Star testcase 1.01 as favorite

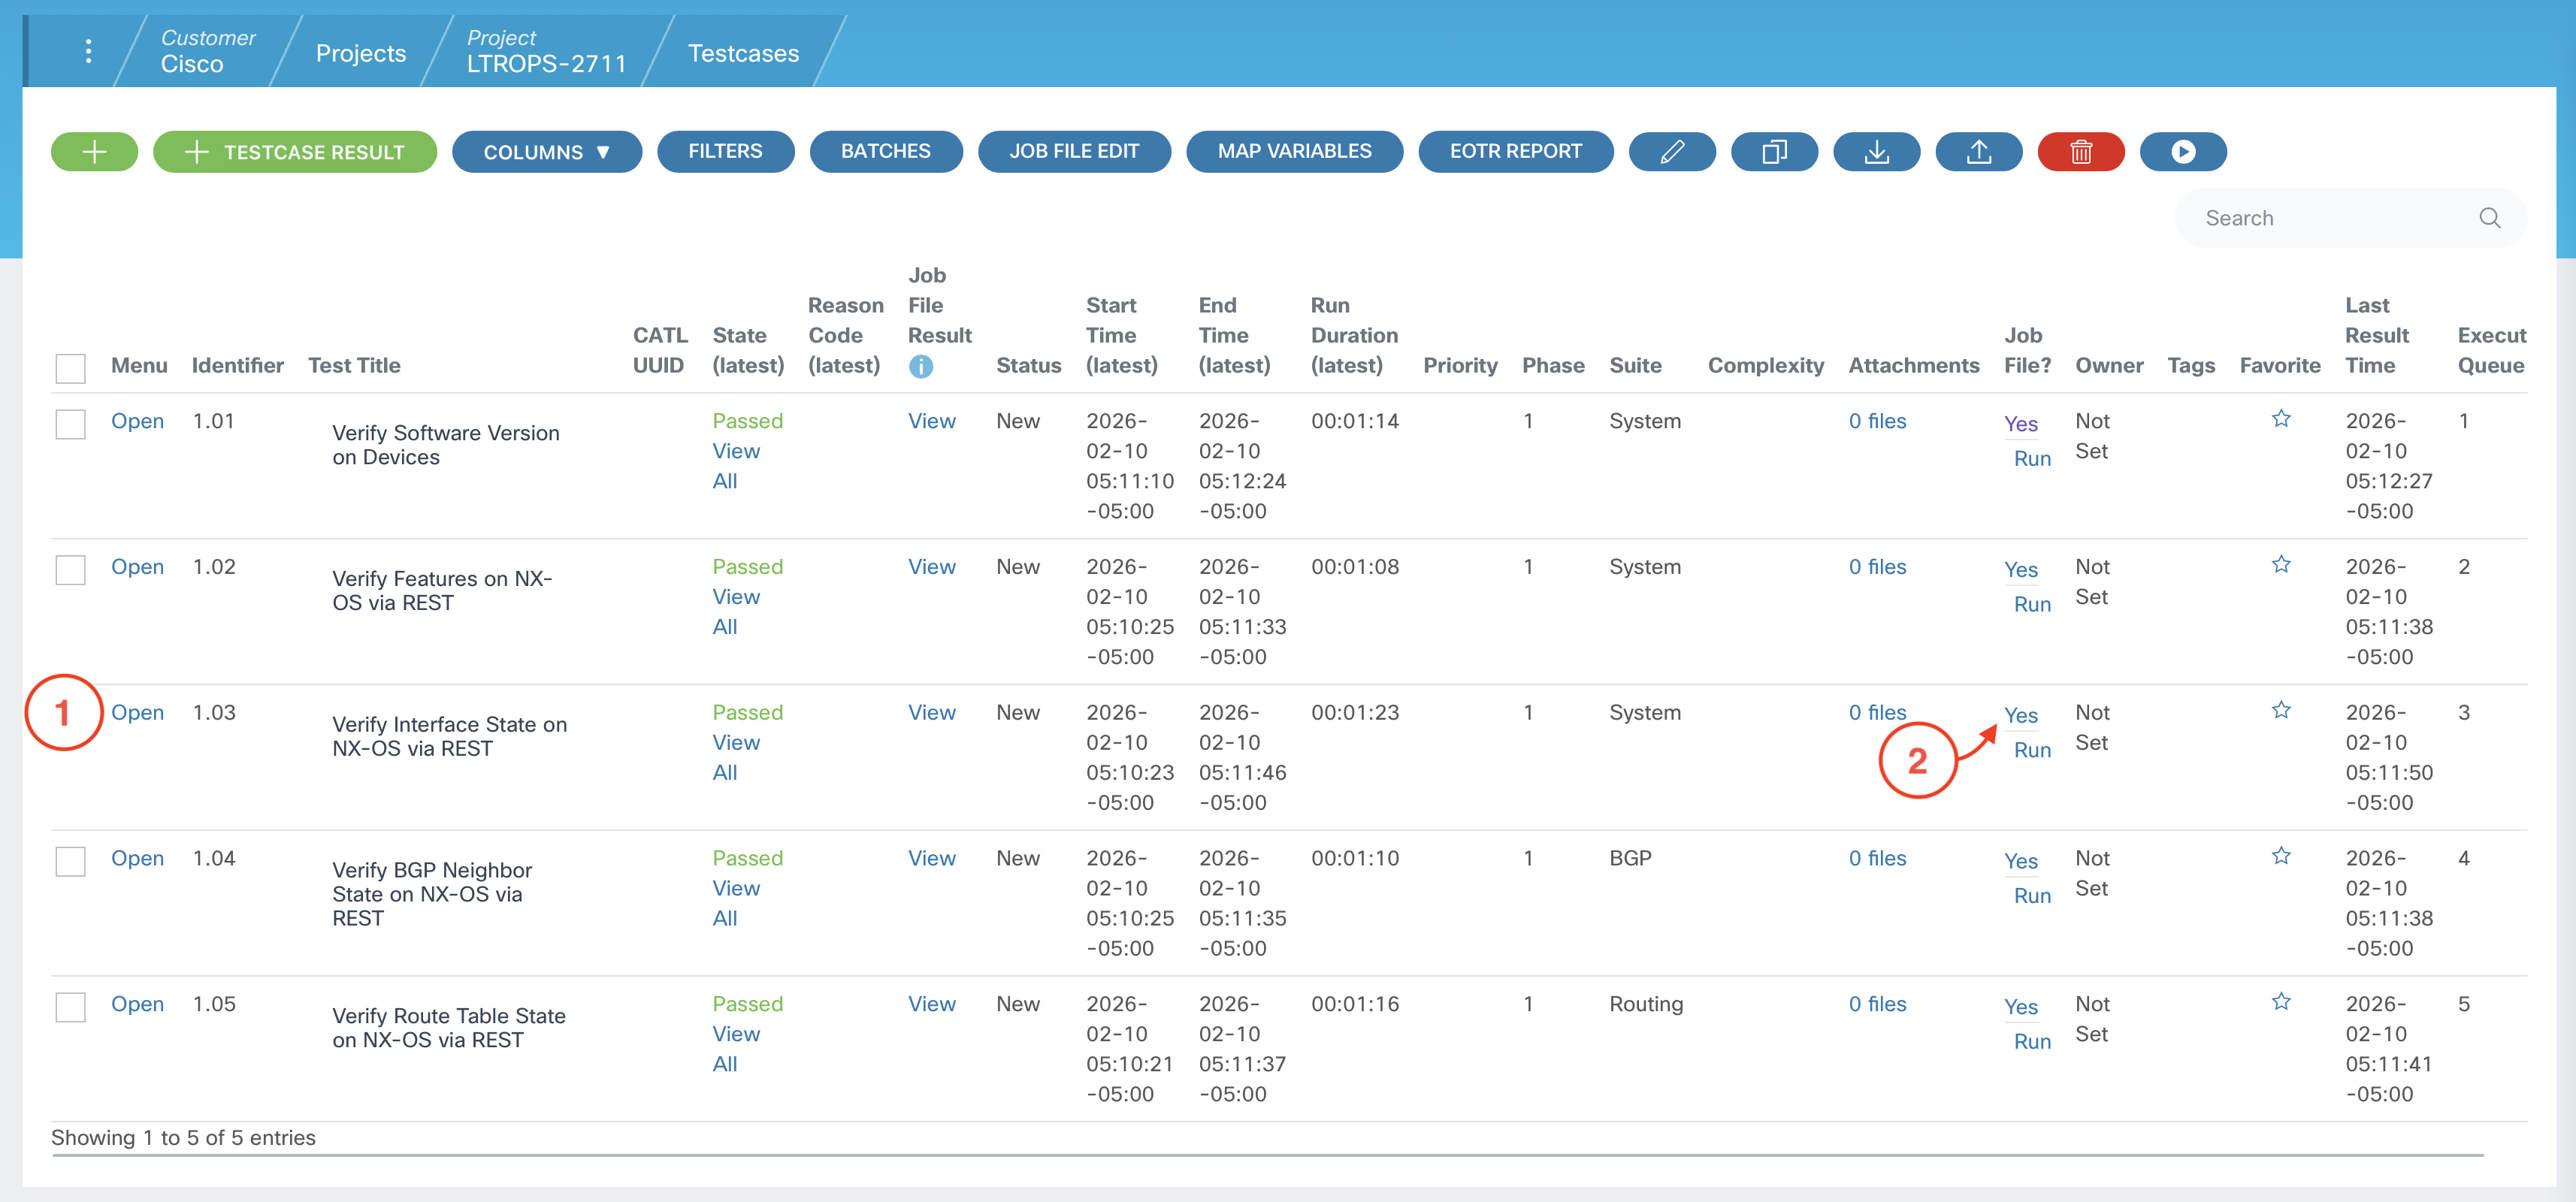click(x=2280, y=419)
